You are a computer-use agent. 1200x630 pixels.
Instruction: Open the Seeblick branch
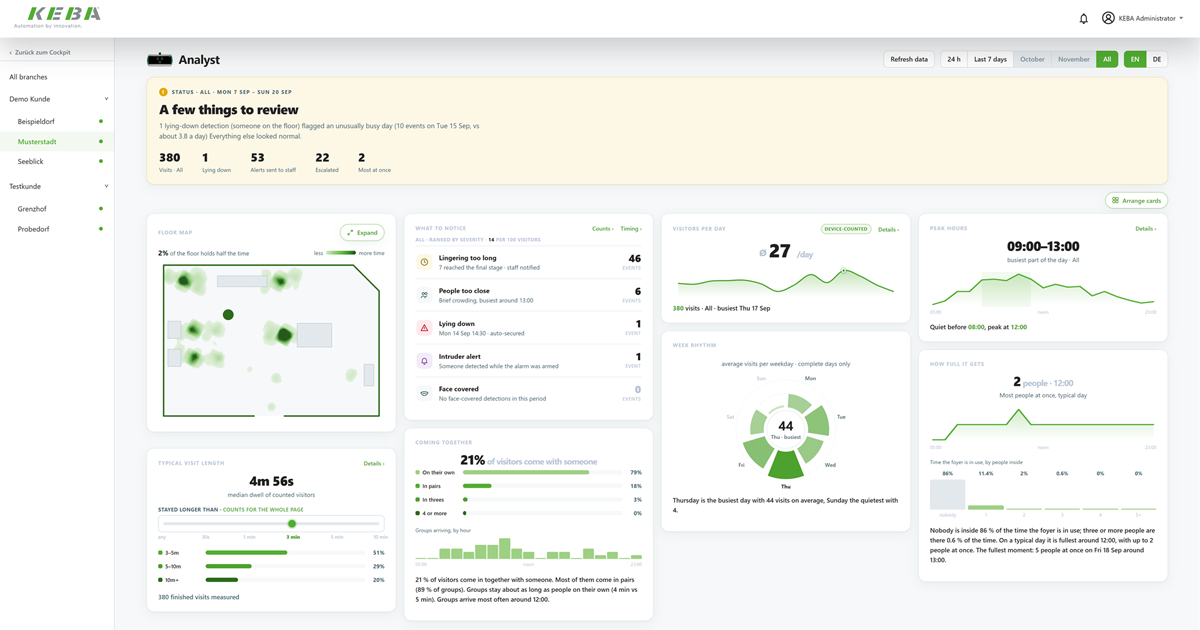click(x=30, y=161)
